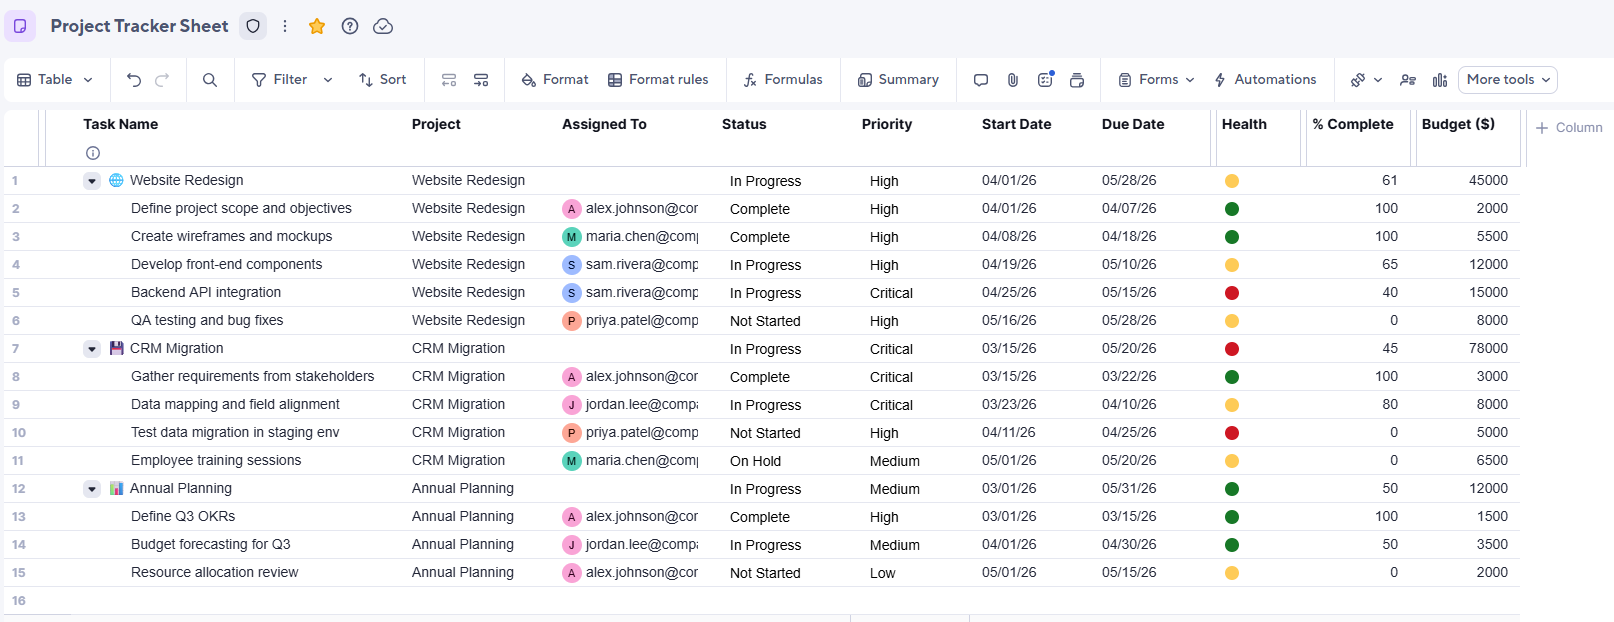Image resolution: width=1614 pixels, height=622 pixels.
Task: Collapse the Website Redesign parent row
Action: [x=92, y=181]
